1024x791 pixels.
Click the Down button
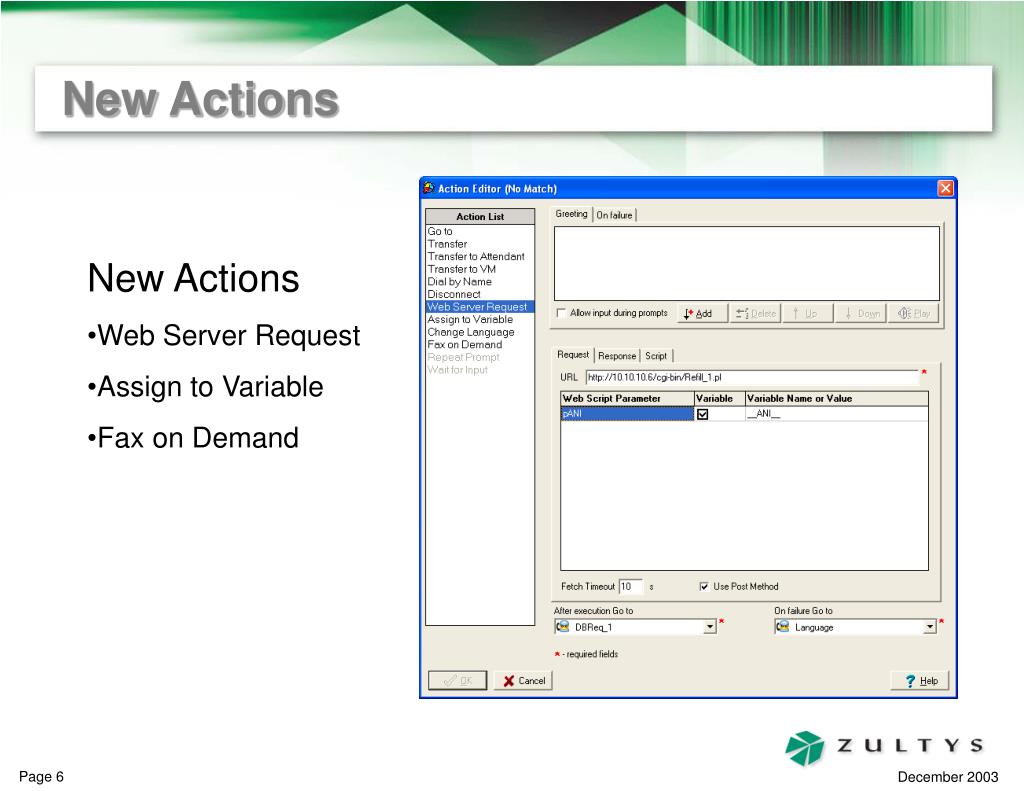[861, 314]
